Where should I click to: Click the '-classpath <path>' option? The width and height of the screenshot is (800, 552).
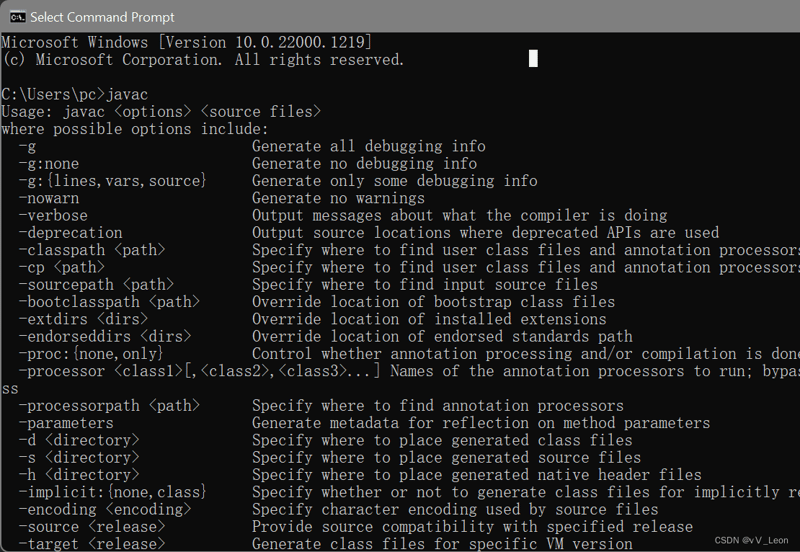[92, 250]
